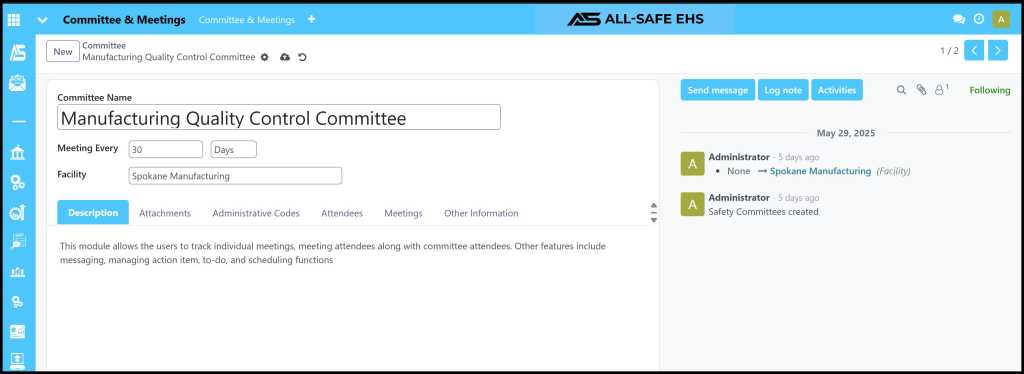The height and width of the screenshot is (374, 1024).
Task: Open the apps grid menu icon
Action: coord(14,20)
